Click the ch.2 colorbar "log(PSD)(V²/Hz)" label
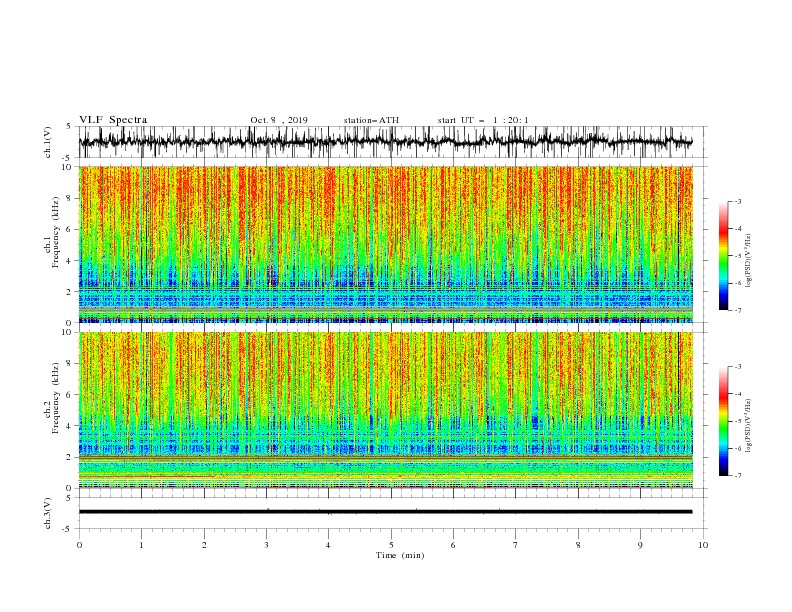The height and width of the screenshot is (612, 792). [x=749, y=425]
